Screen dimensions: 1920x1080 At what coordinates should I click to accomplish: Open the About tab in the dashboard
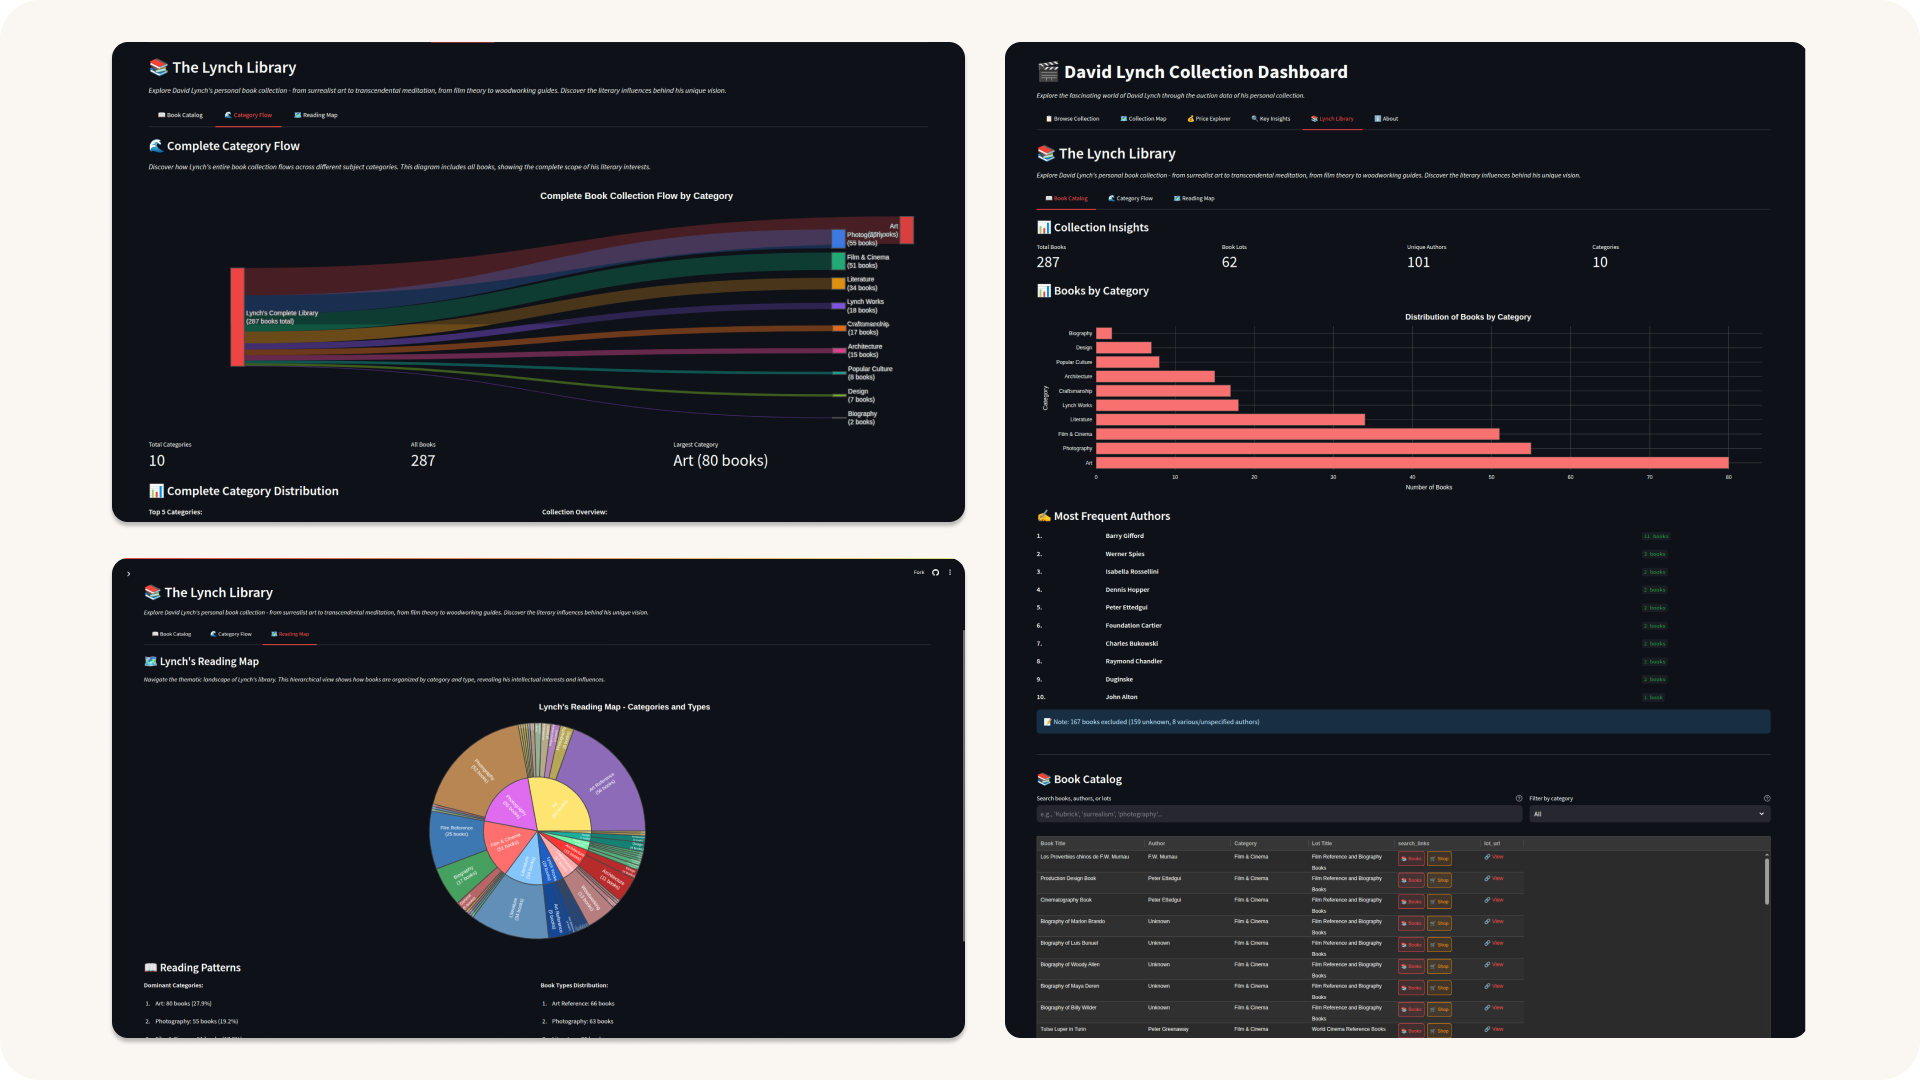(1386, 119)
